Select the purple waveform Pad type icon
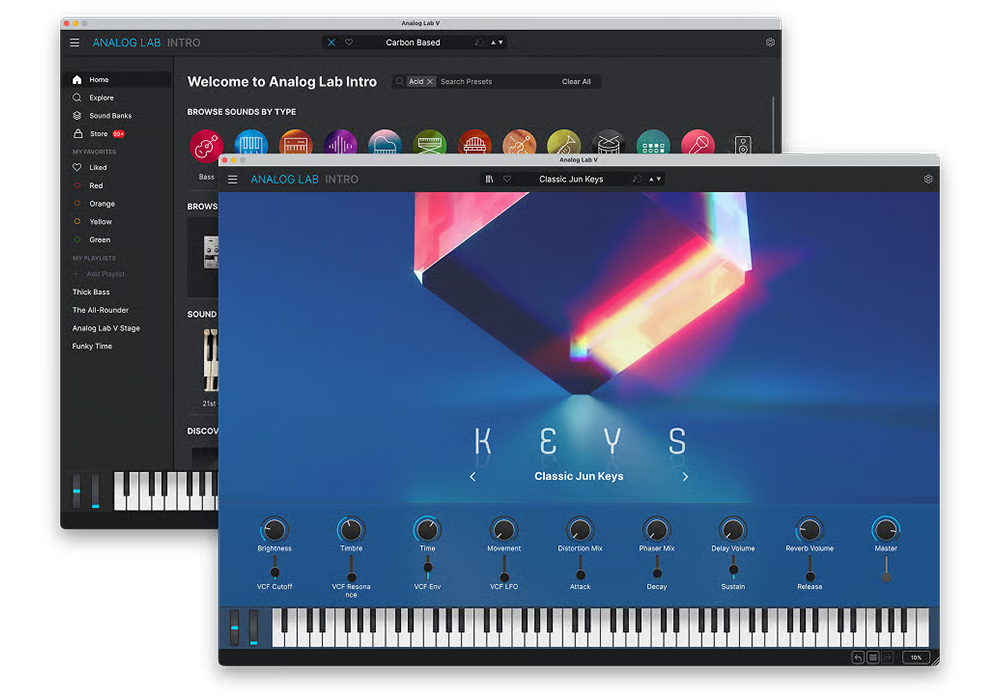Image resolution: width=1000 pixels, height=700 pixels. (x=340, y=144)
